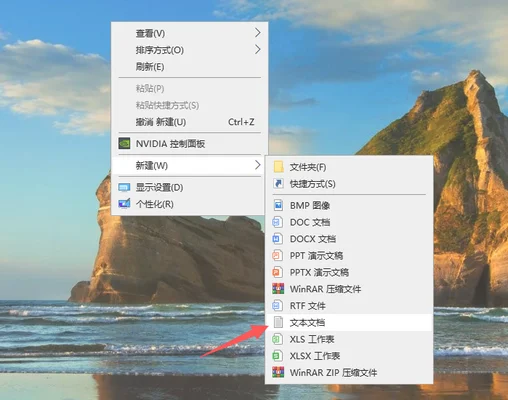The image size is (508, 400).
Task: Create a new RTF 文件
Action: tap(349, 305)
